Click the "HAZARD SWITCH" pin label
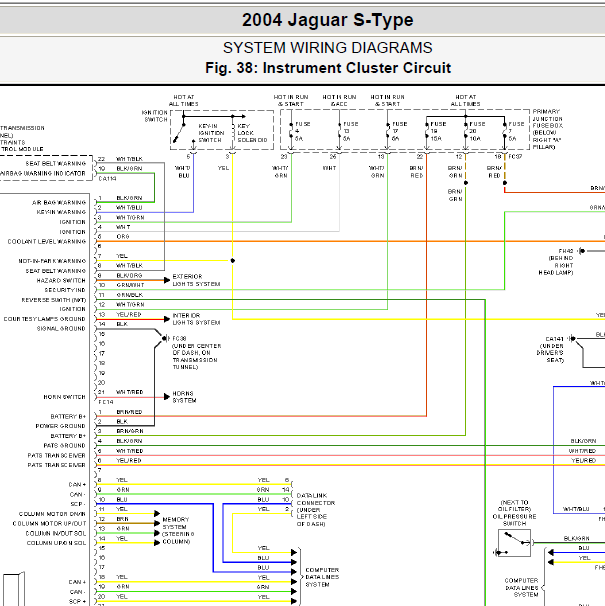This screenshot has height=606, width=605. (x=61, y=281)
